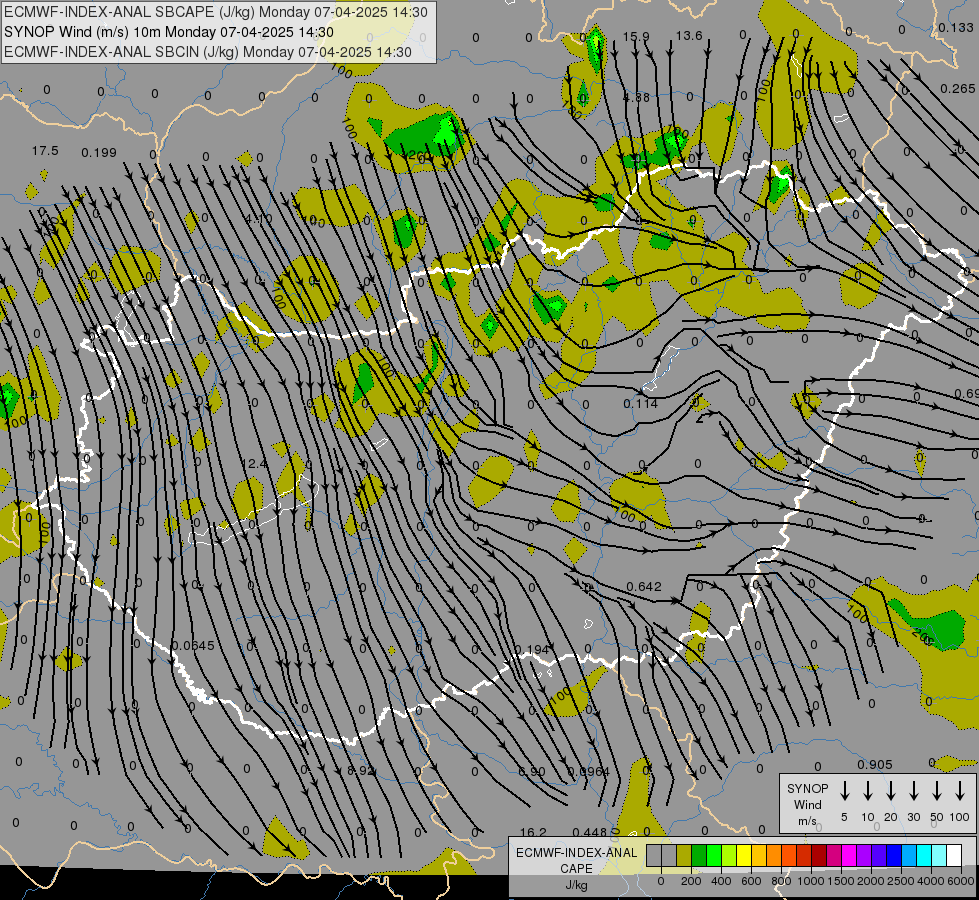Click the 600 tick on CAPE scale

(751, 881)
